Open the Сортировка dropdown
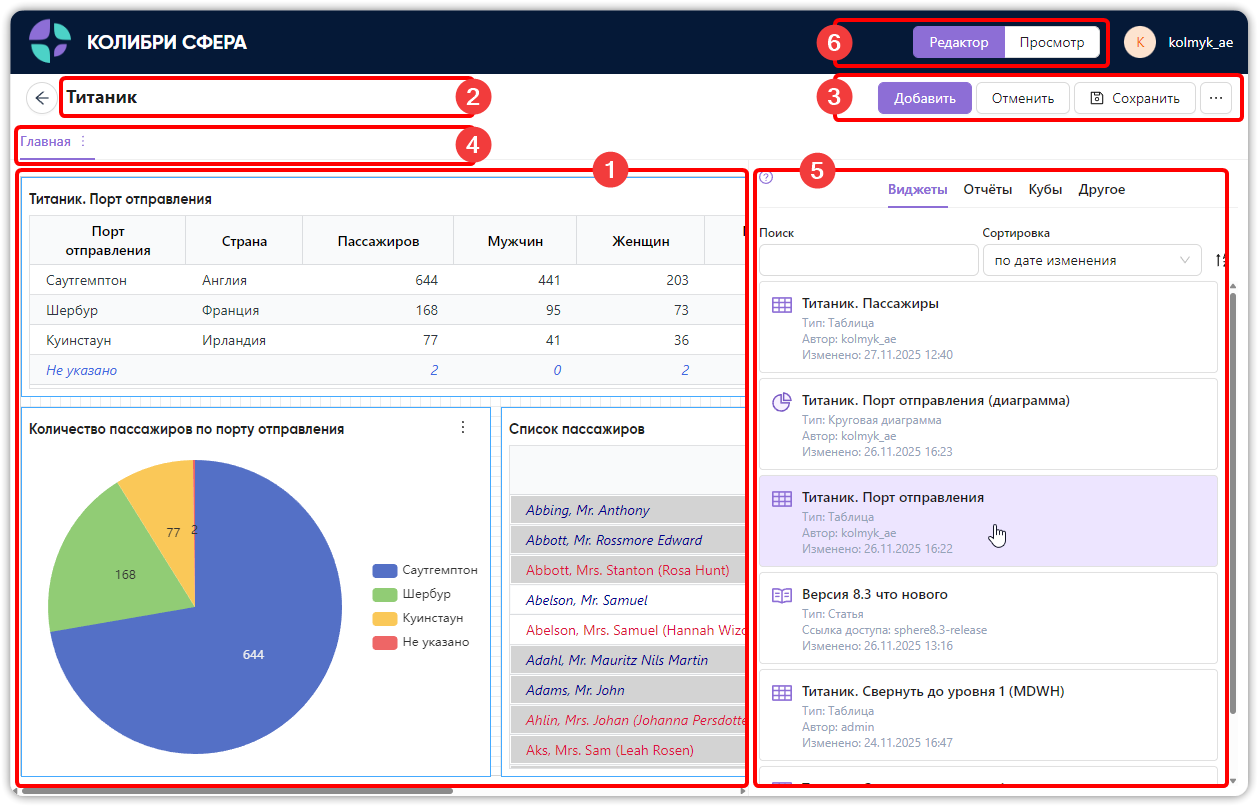 (x=1092, y=260)
